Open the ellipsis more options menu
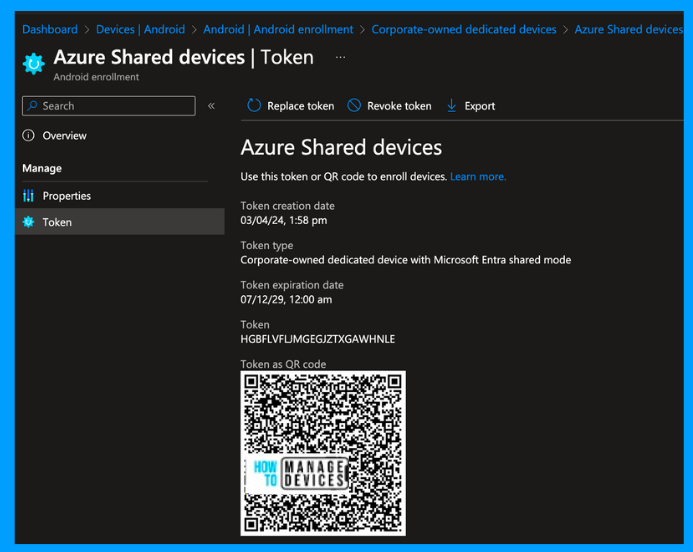 (x=340, y=57)
